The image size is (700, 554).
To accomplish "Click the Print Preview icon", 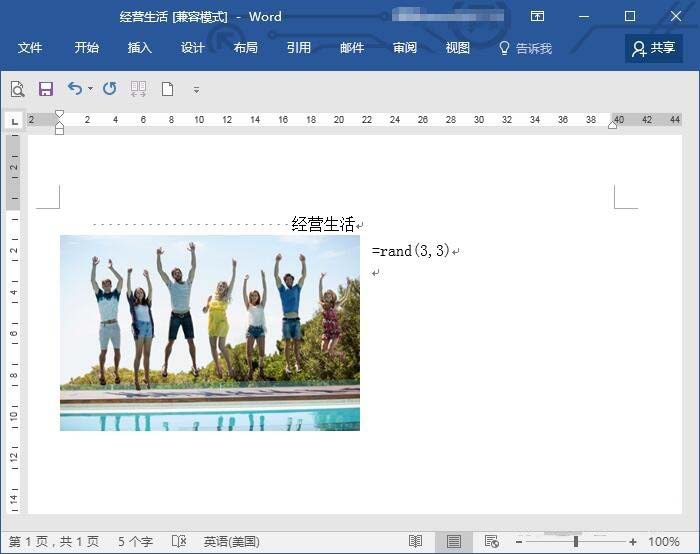I will [17, 89].
